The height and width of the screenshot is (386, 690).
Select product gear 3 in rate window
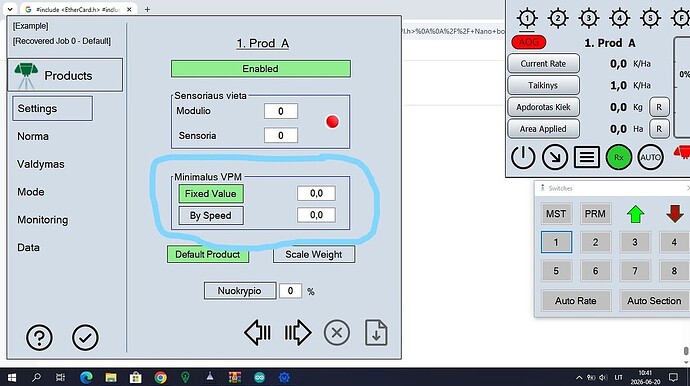click(589, 18)
